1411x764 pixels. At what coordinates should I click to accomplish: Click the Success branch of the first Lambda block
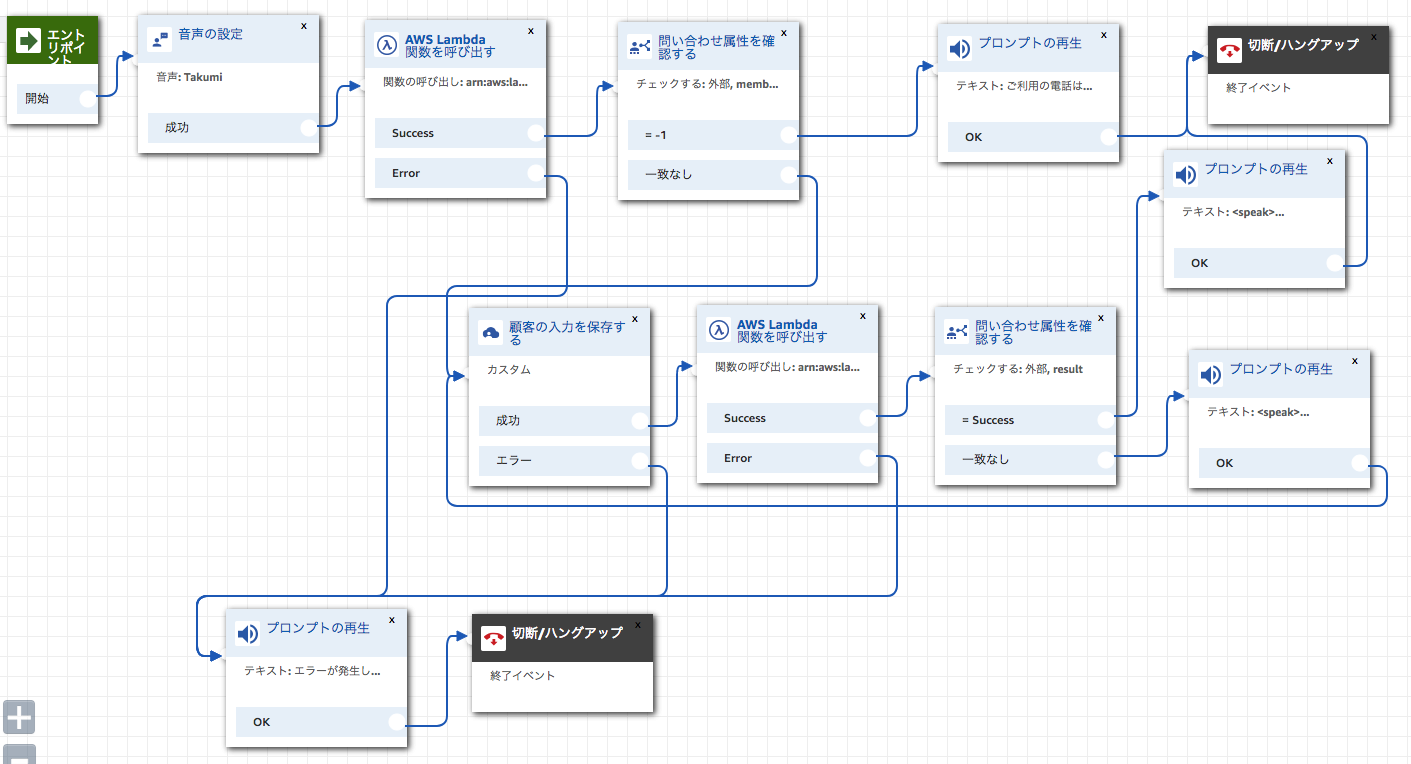point(457,132)
